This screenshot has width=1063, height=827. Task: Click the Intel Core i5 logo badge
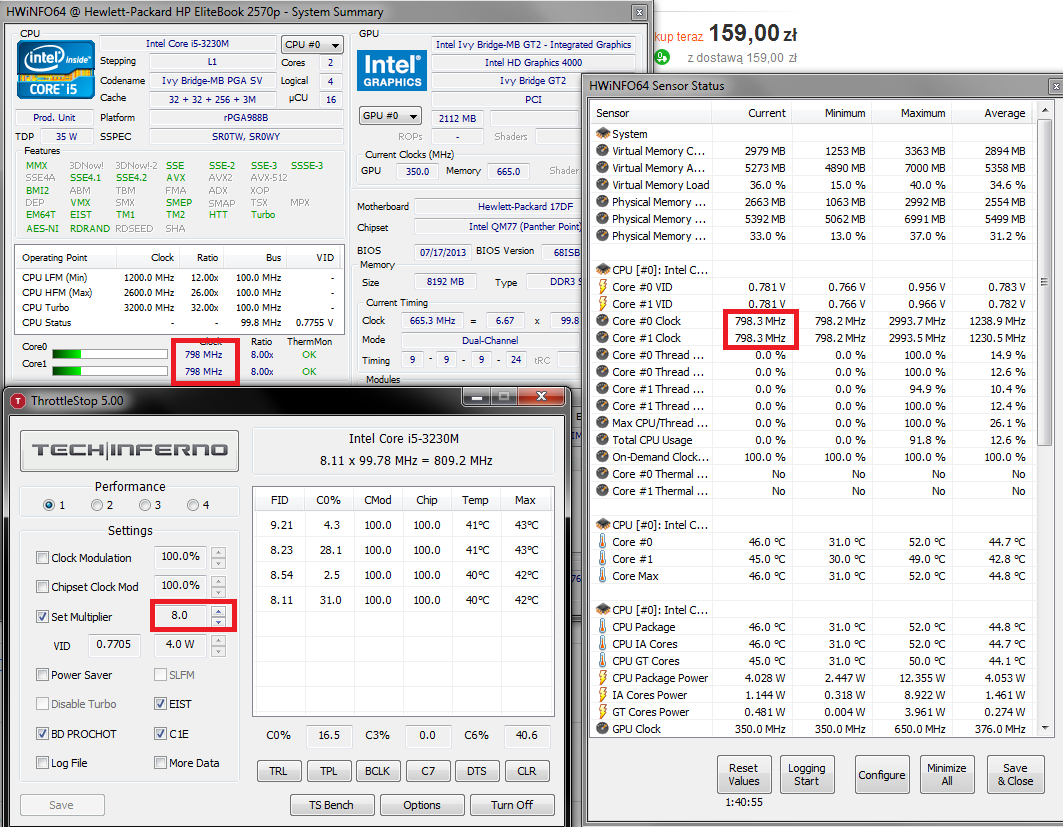click(x=56, y=70)
